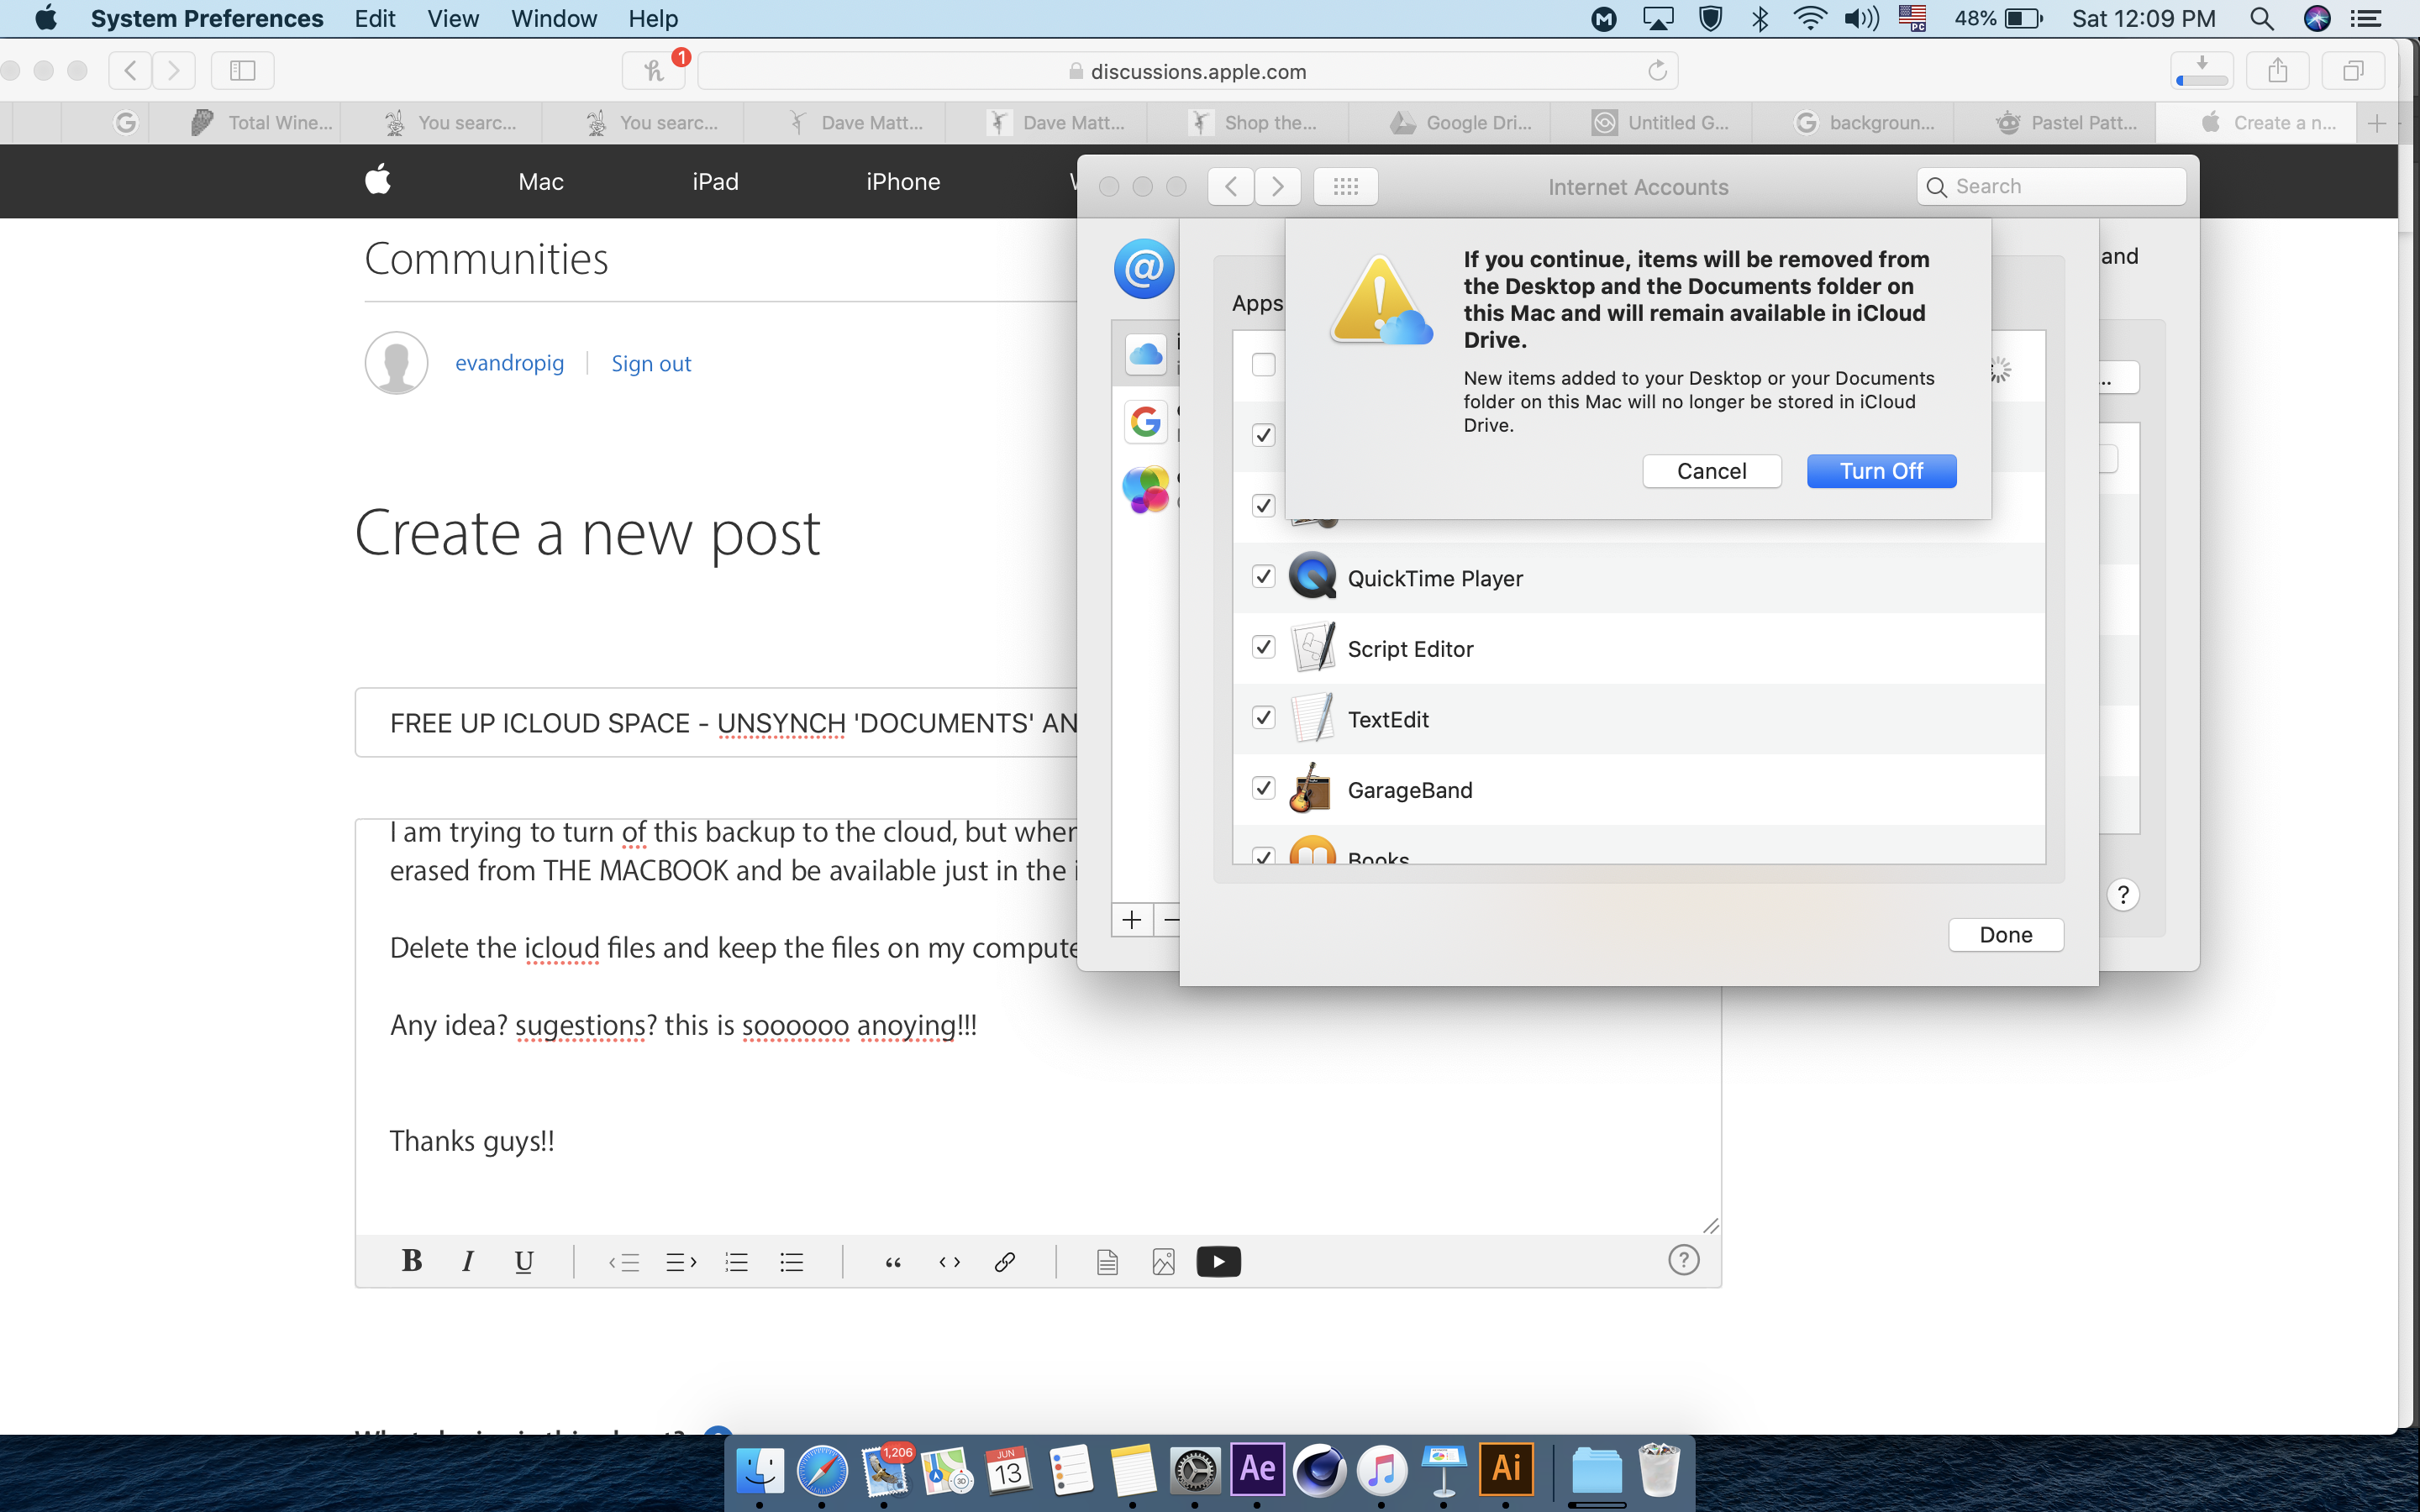
Task: Click the Sign out link
Action: (651, 364)
